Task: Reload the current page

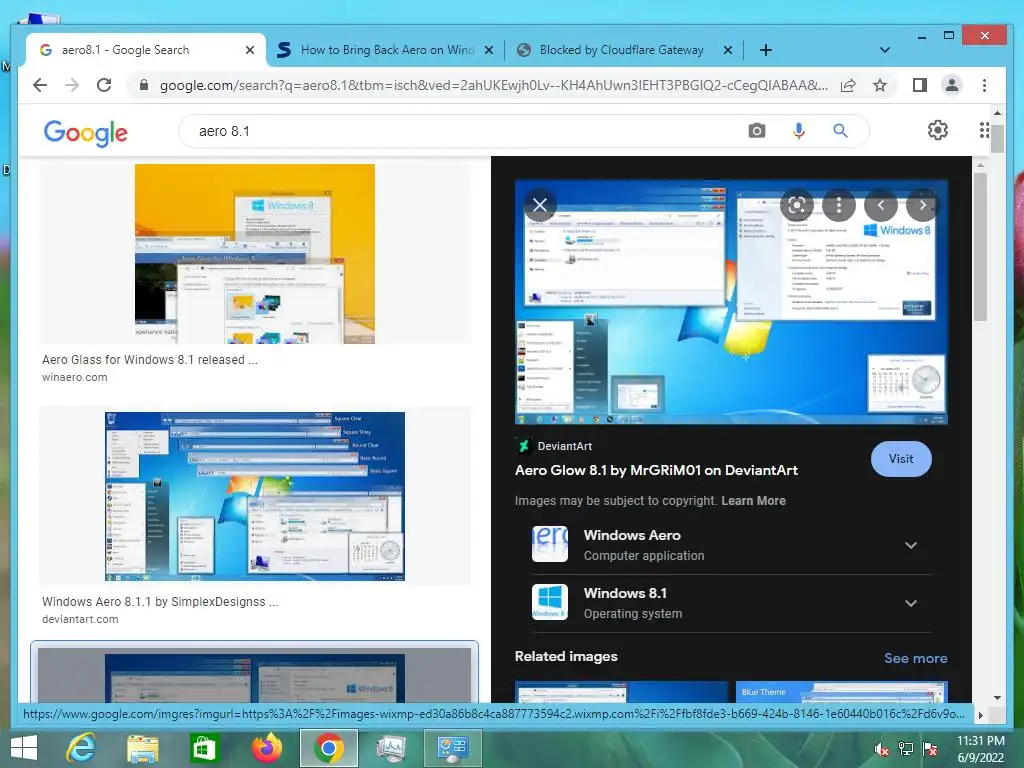Action: 104,85
